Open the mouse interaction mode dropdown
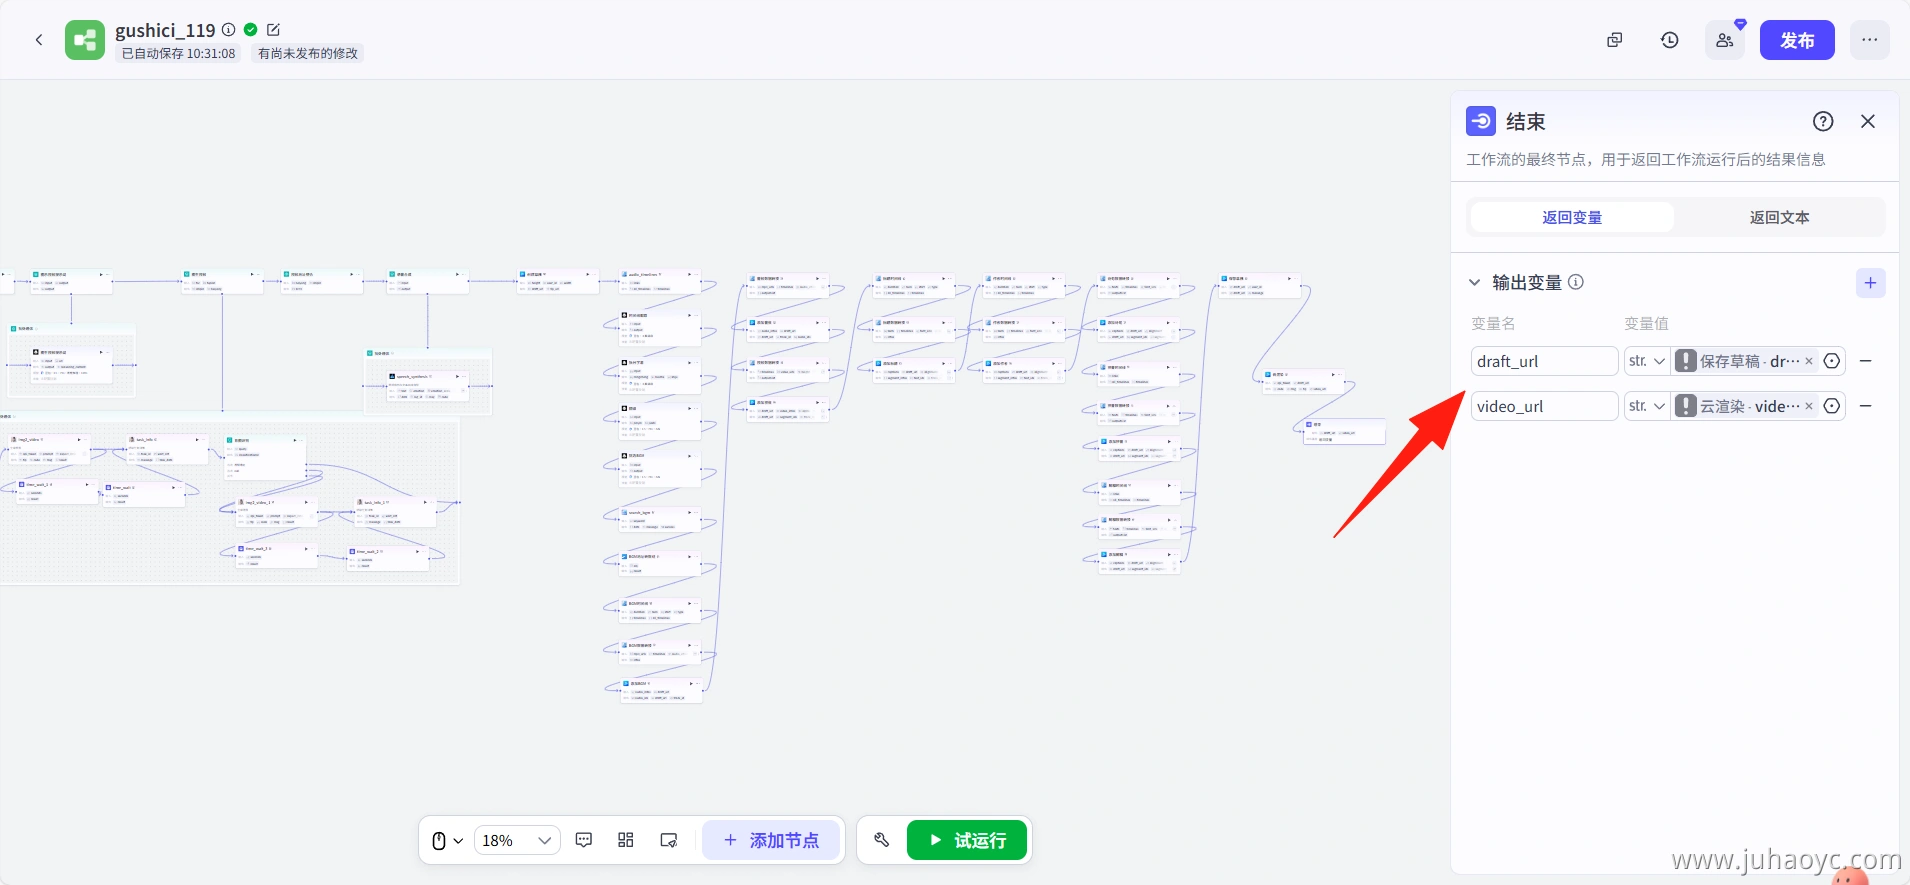The image size is (1910, 885). click(x=447, y=840)
